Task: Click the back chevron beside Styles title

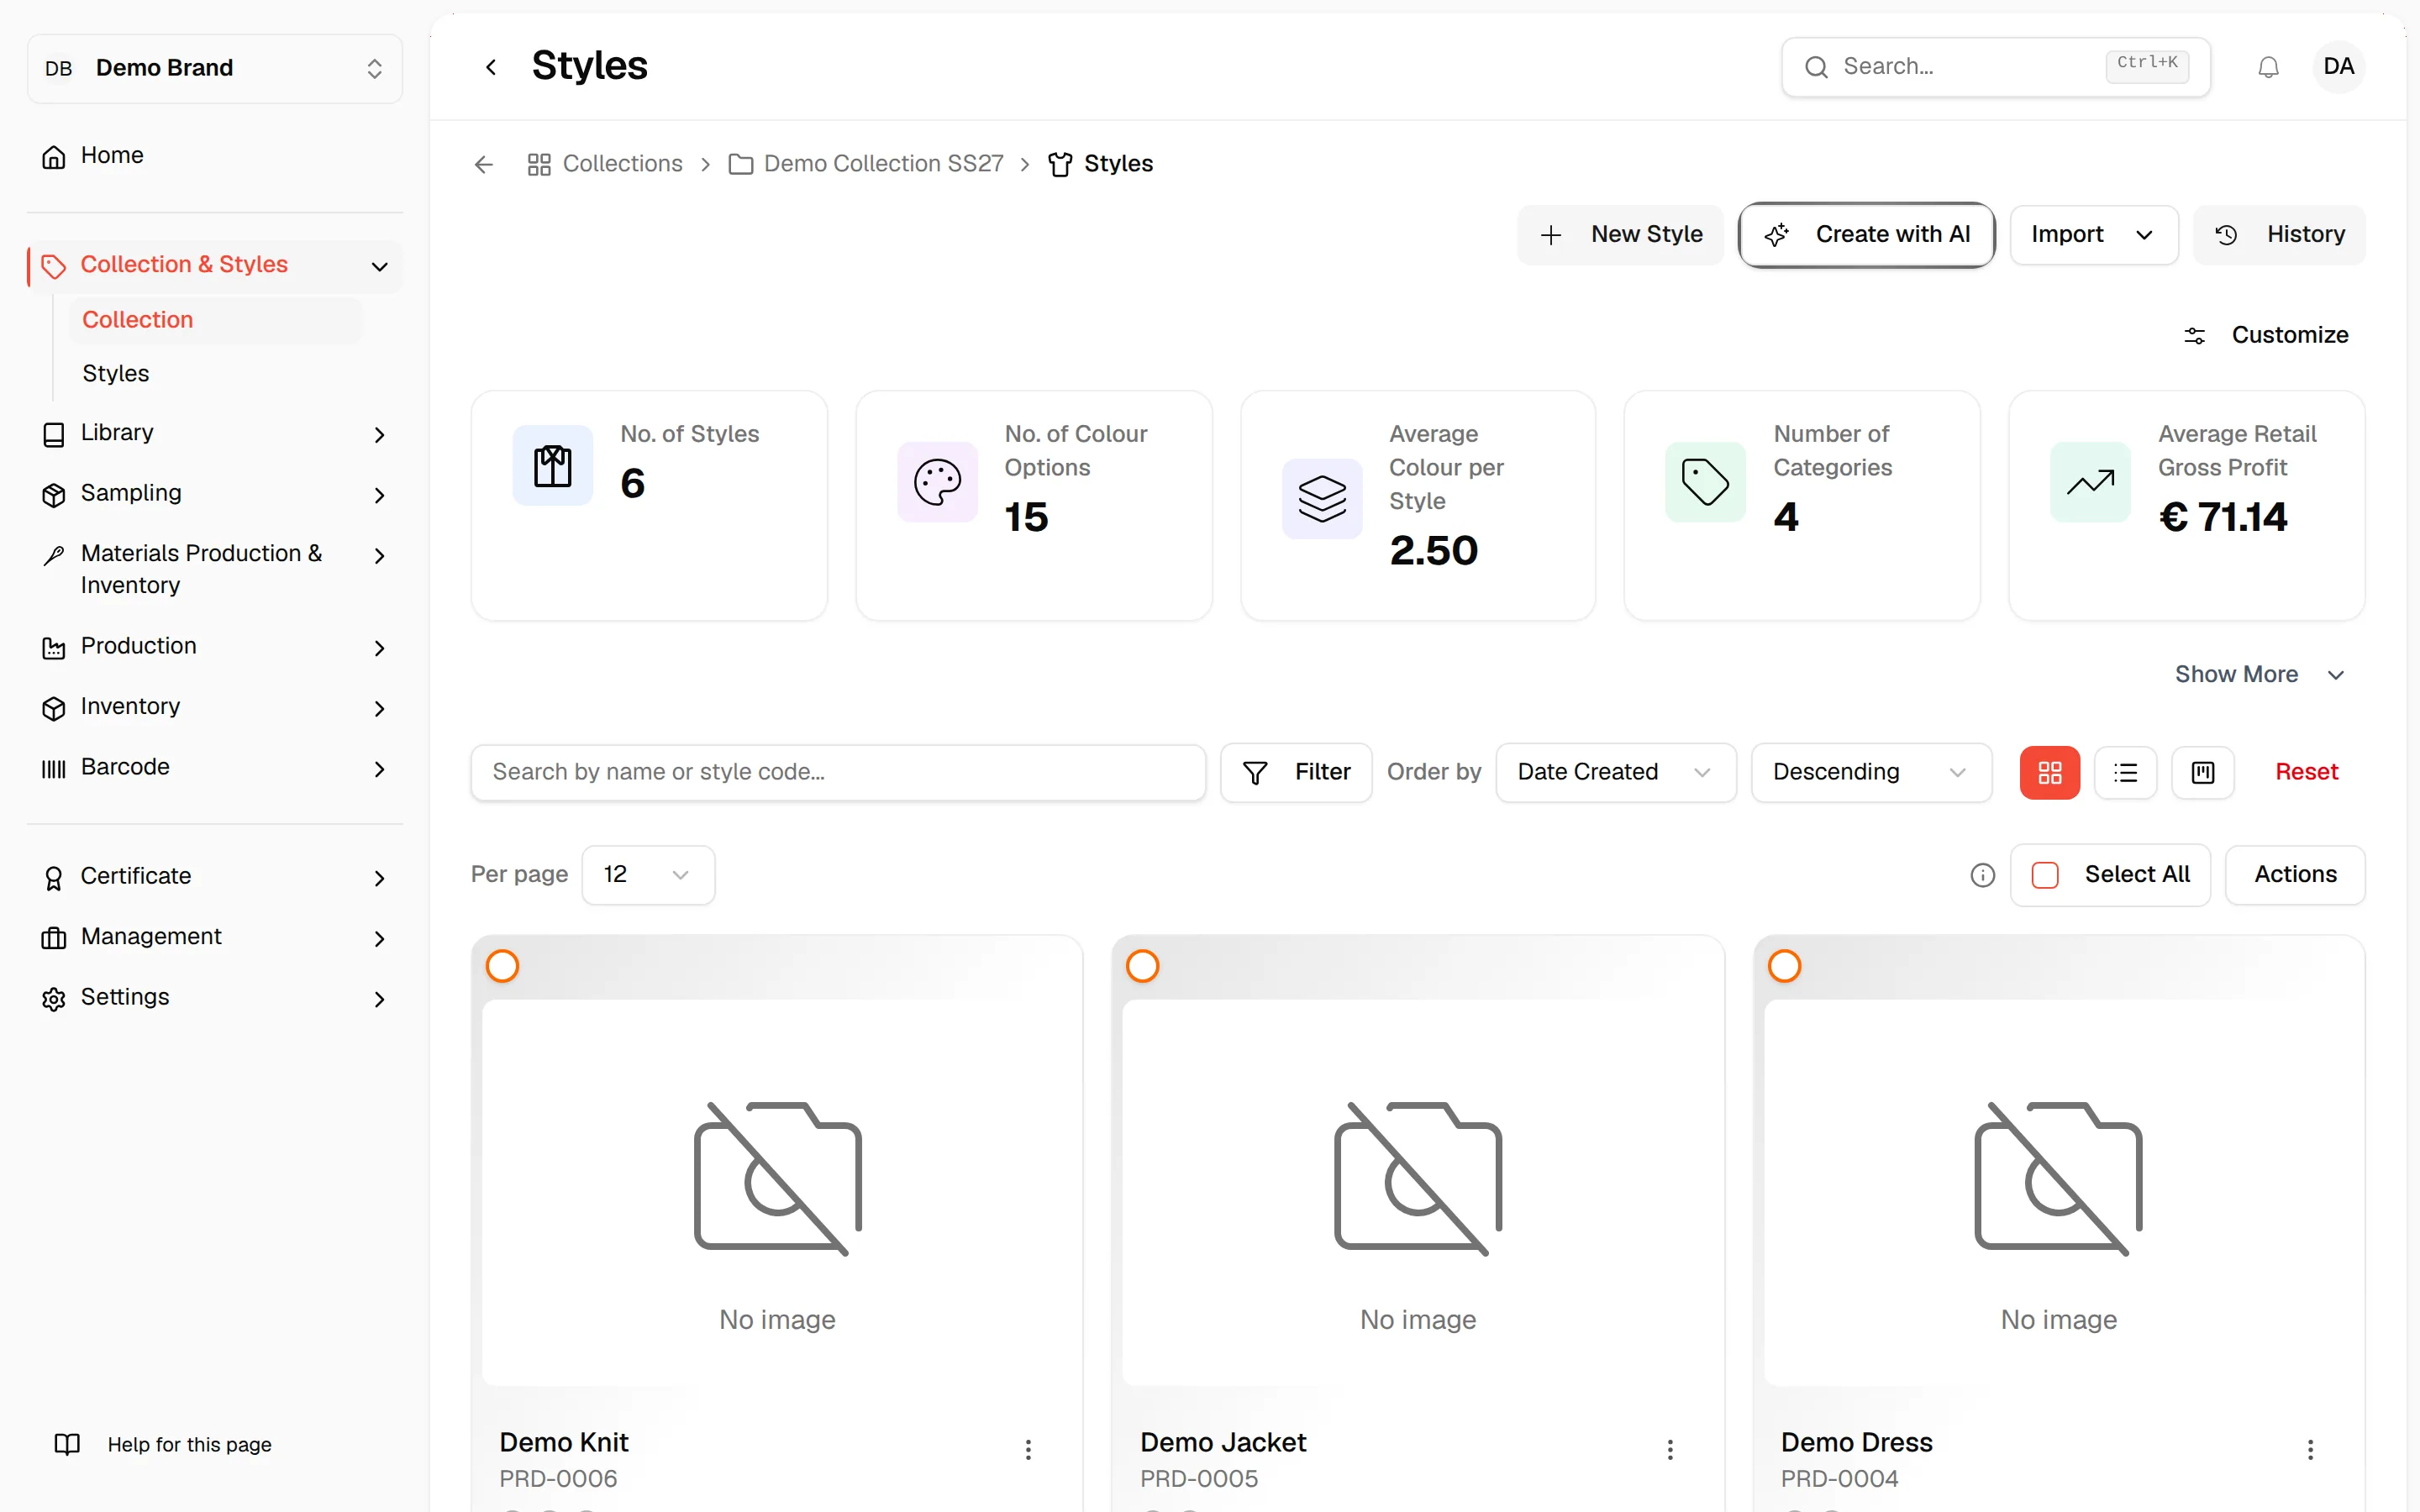Action: (491, 67)
